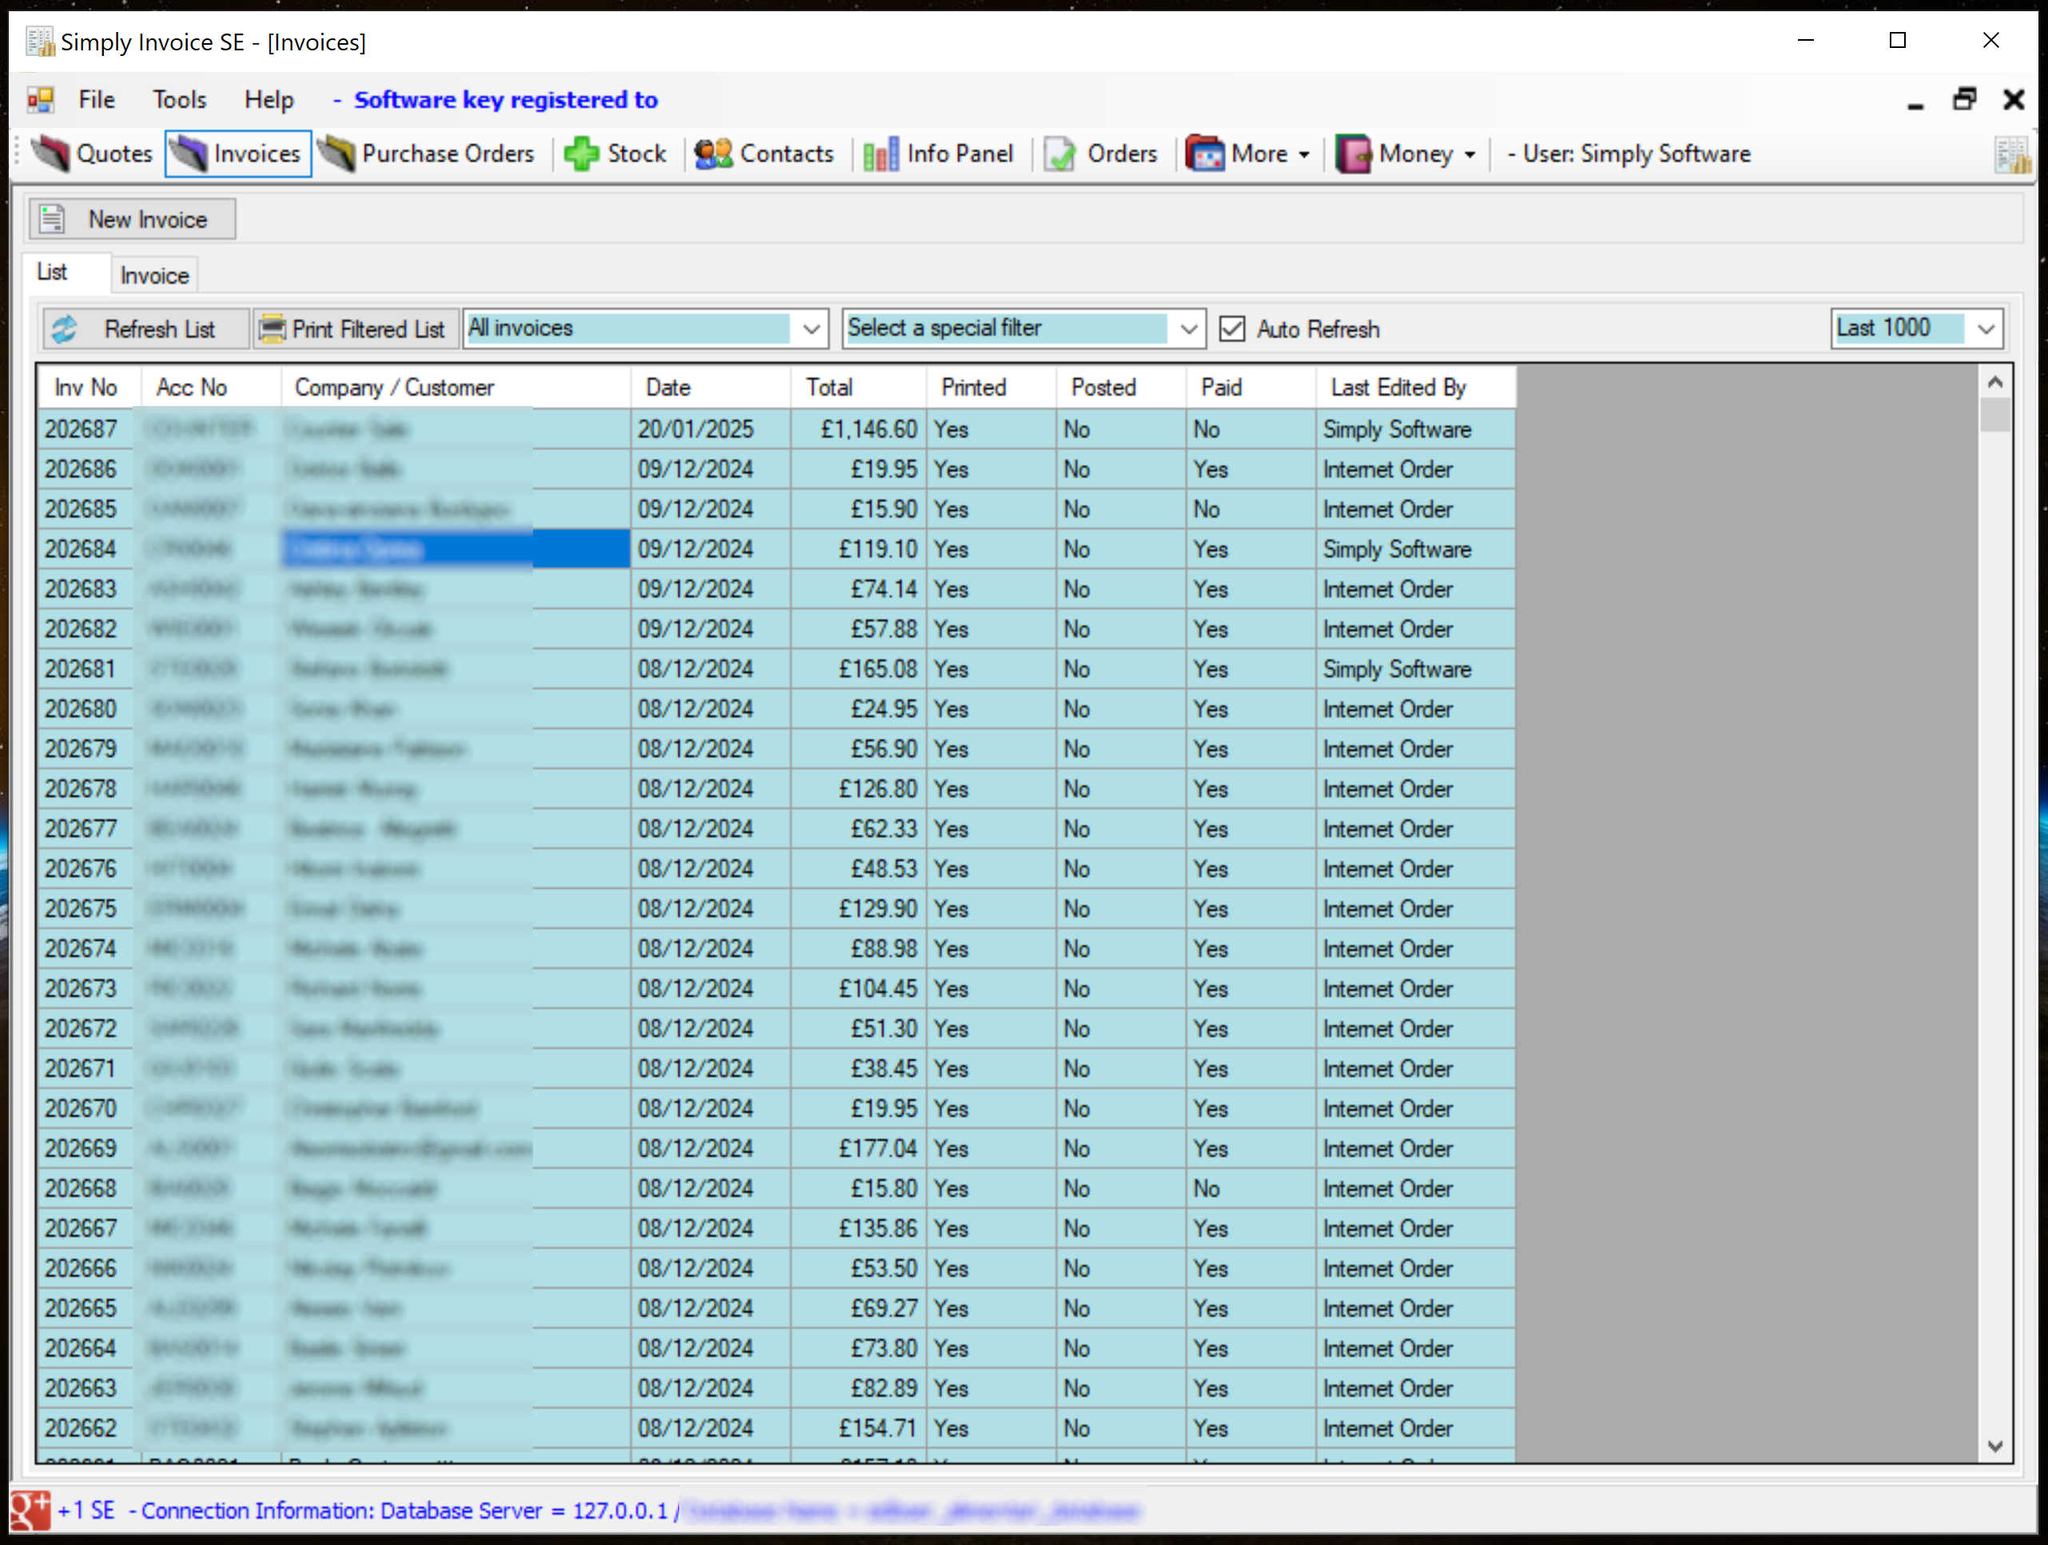Open the Tools menu
Viewport: 2048px width, 1545px height.
click(x=180, y=100)
